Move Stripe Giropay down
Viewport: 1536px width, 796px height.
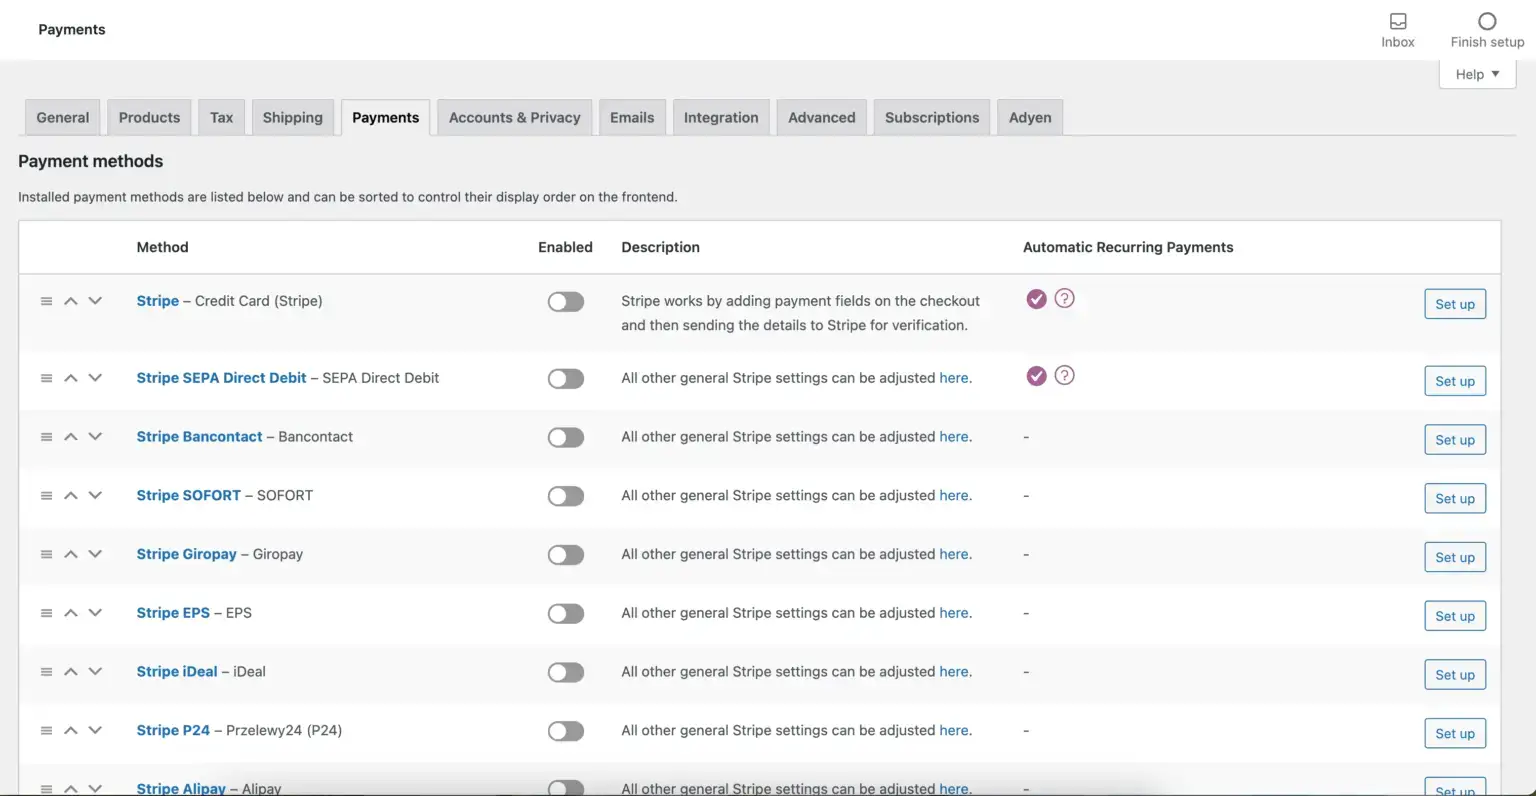pos(95,554)
